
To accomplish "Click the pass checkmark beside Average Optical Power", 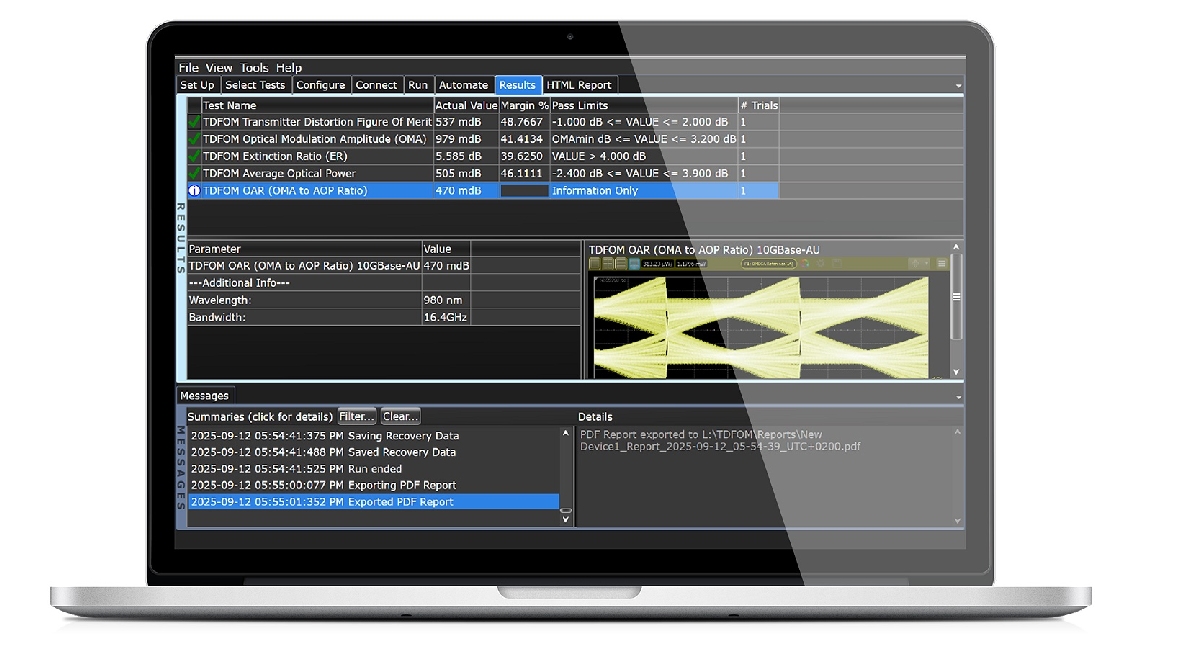I will pyautogui.click(x=194, y=174).
